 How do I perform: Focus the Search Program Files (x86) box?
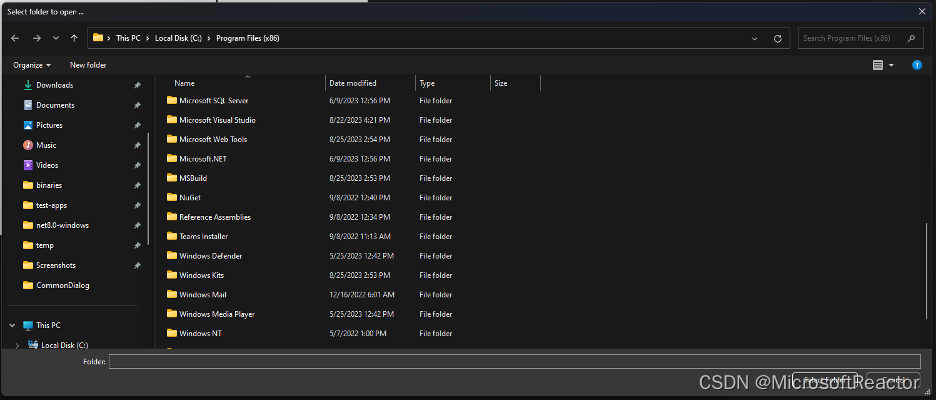pos(860,38)
